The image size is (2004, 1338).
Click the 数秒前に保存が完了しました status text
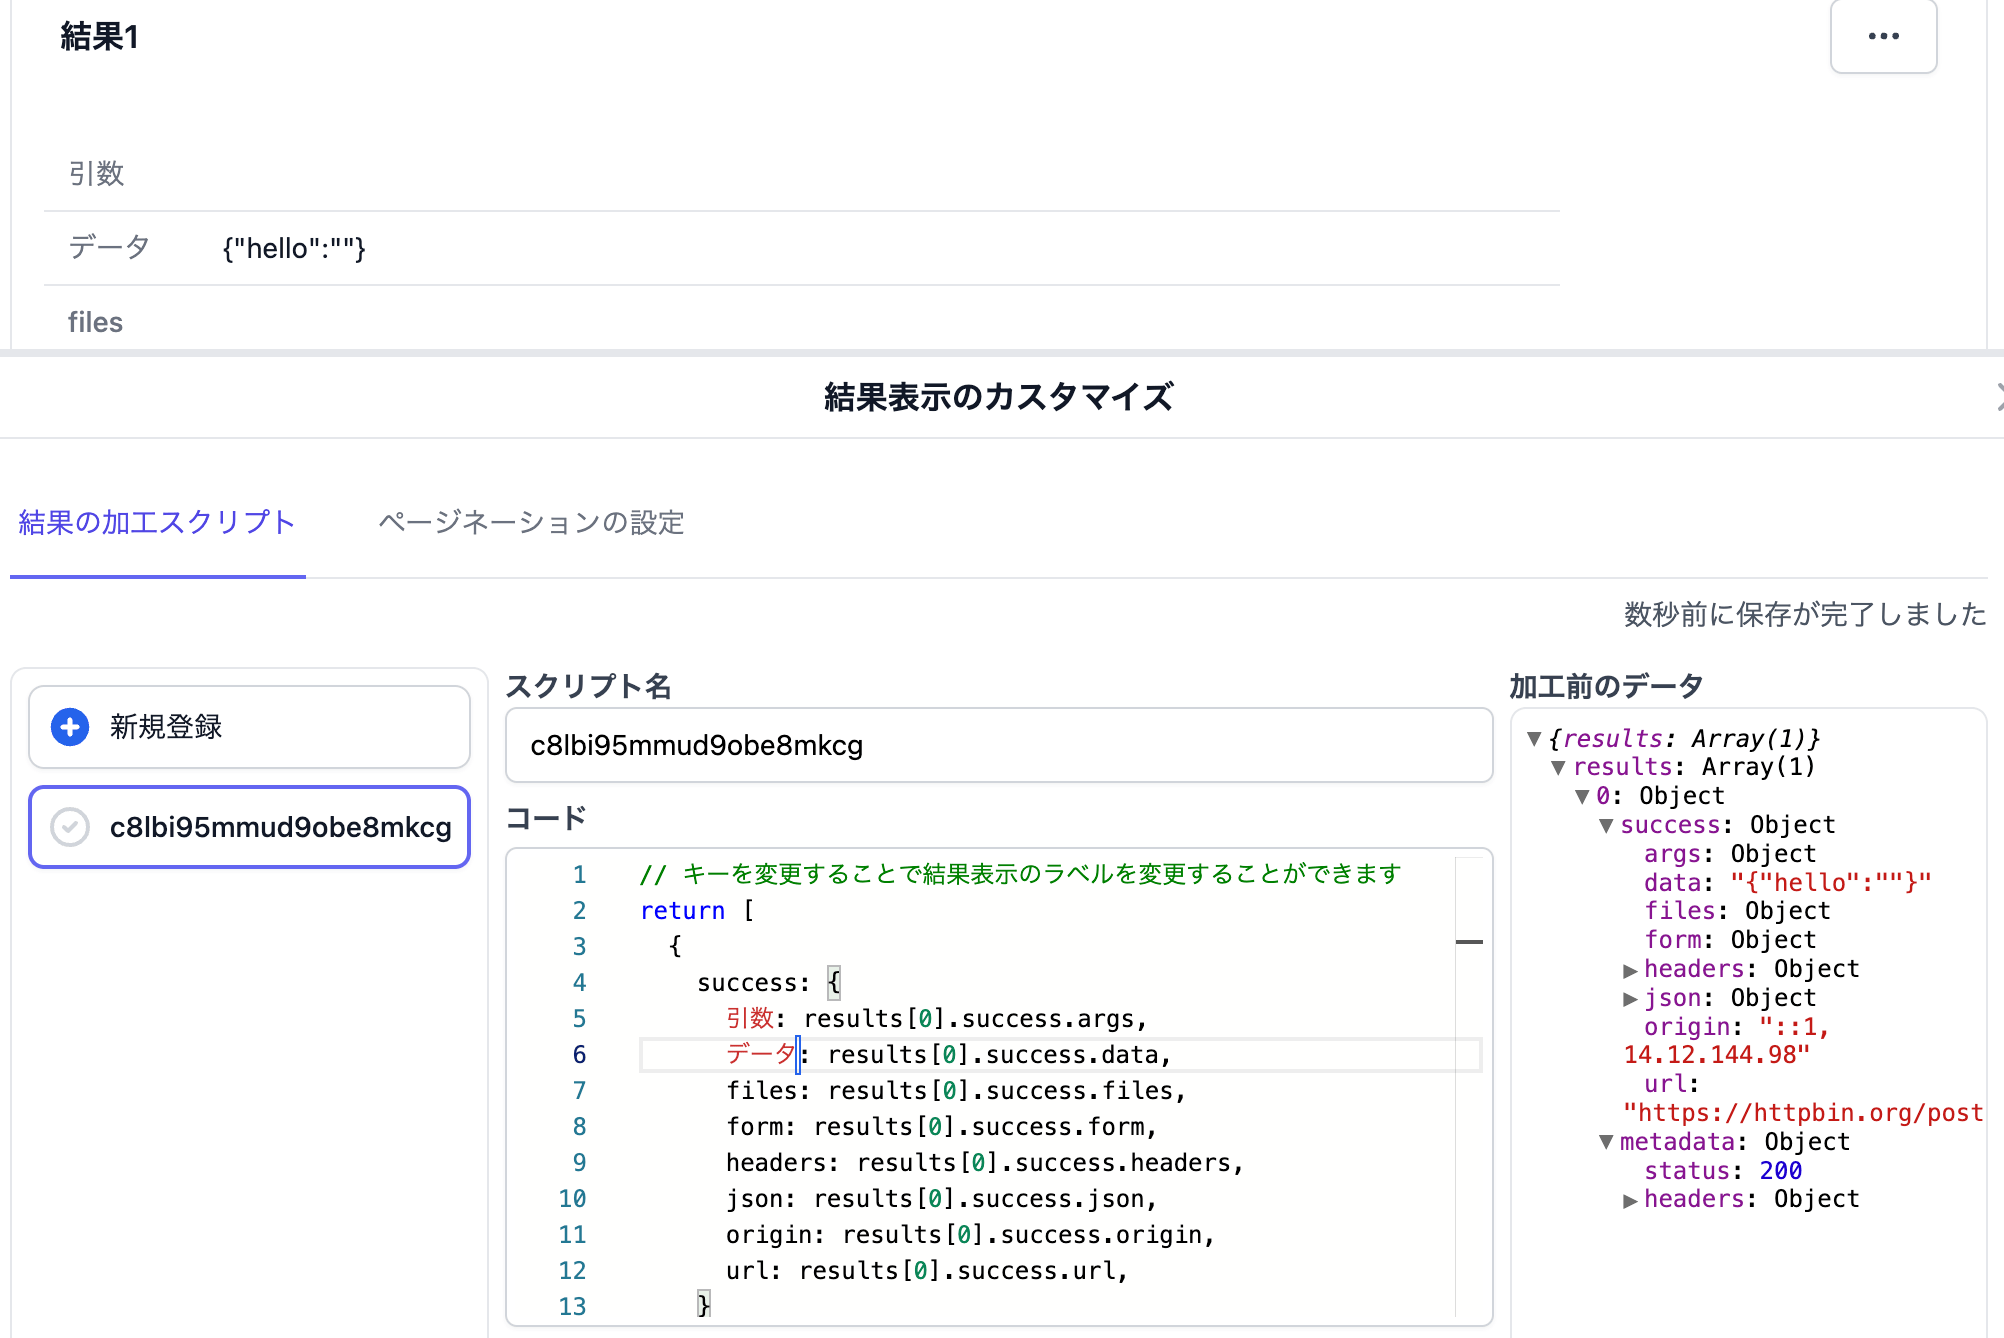click(1805, 614)
